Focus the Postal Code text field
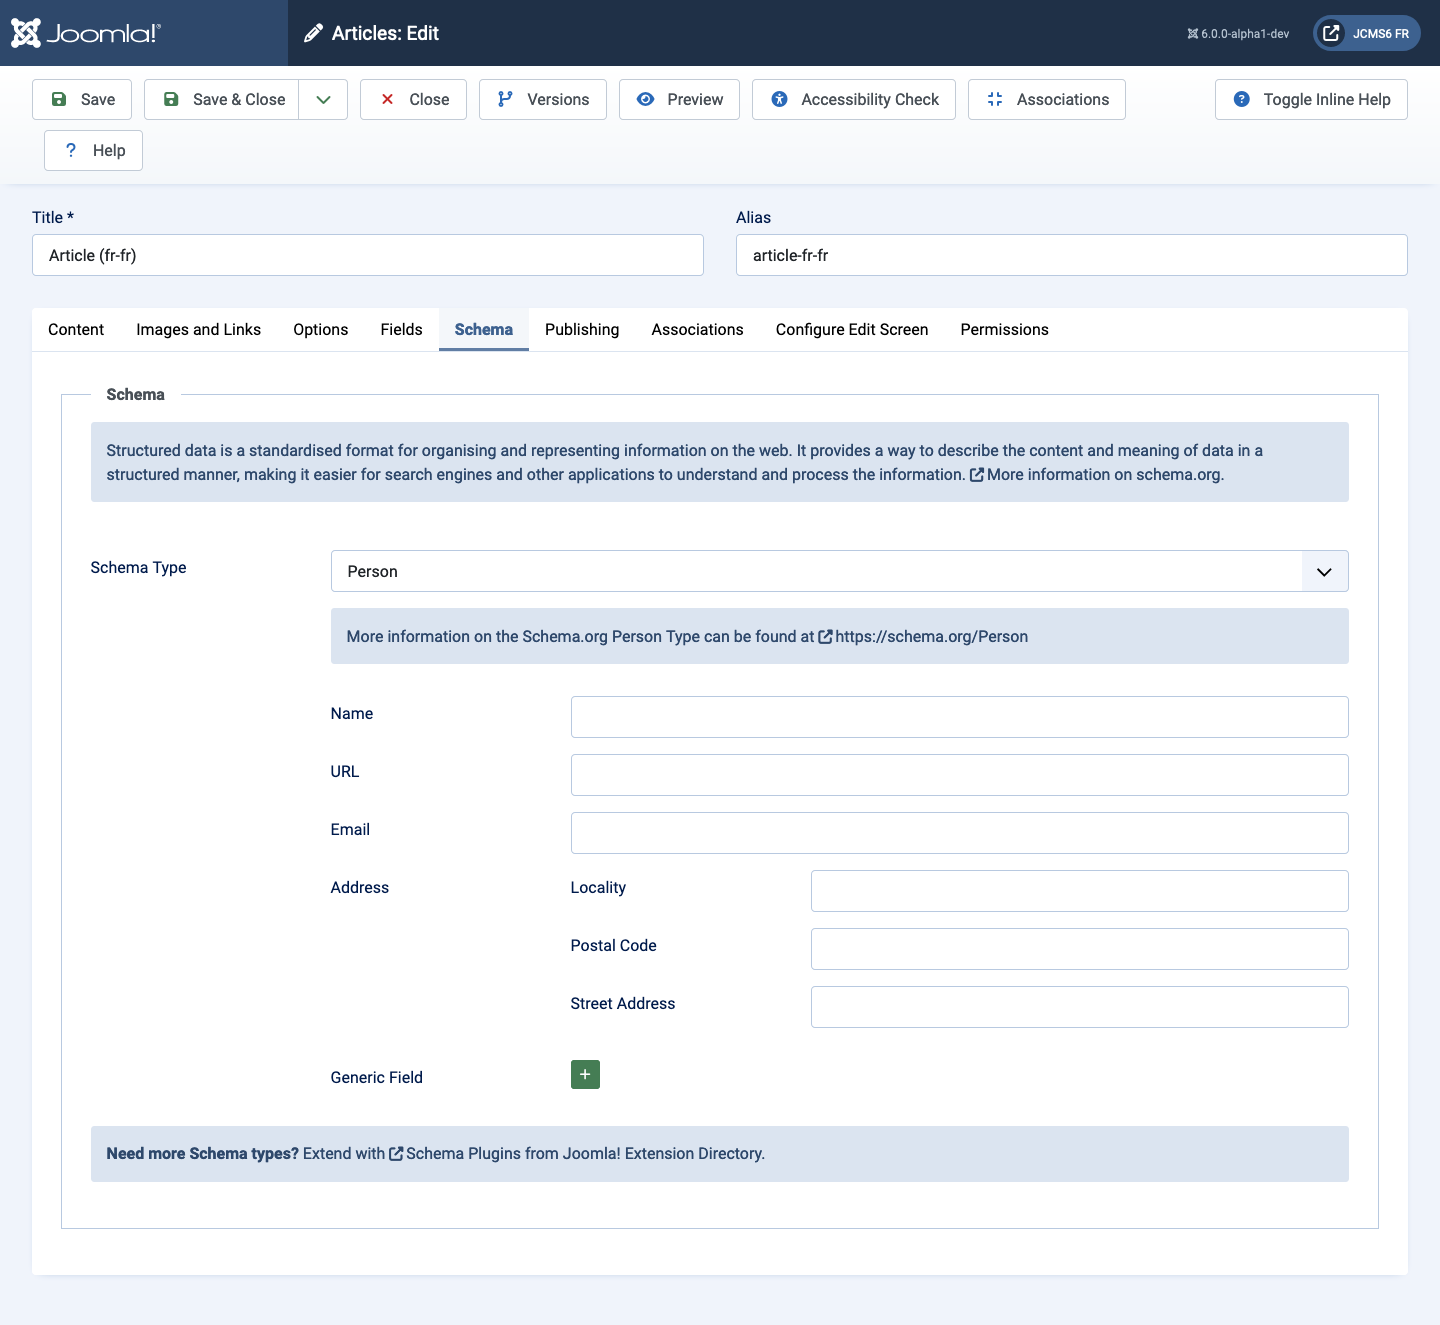Image resolution: width=1440 pixels, height=1325 pixels. click(x=1079, y=949)
